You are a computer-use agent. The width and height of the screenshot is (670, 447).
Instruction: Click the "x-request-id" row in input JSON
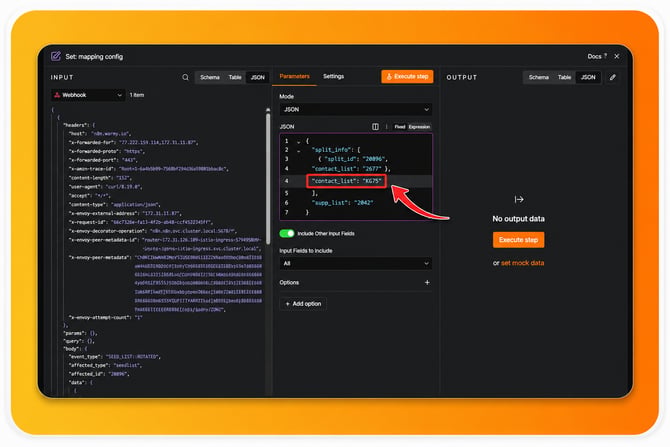pyautogui.click(x=141, y=222)
